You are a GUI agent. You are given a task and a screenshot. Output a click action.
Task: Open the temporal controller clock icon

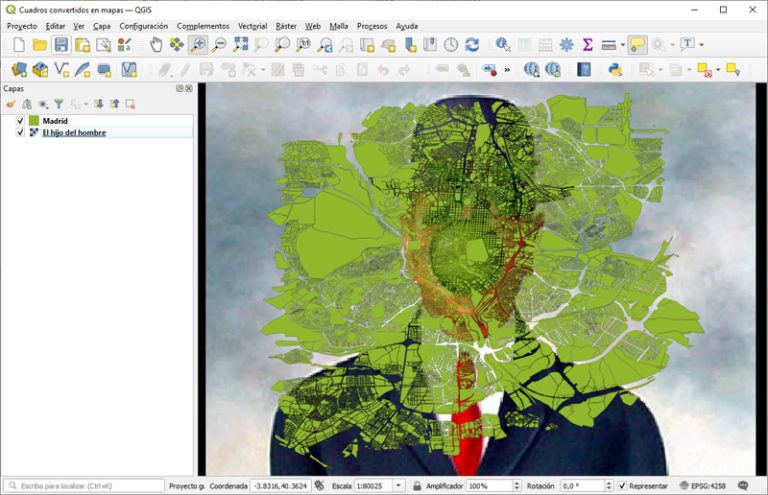tap(451, 45)
